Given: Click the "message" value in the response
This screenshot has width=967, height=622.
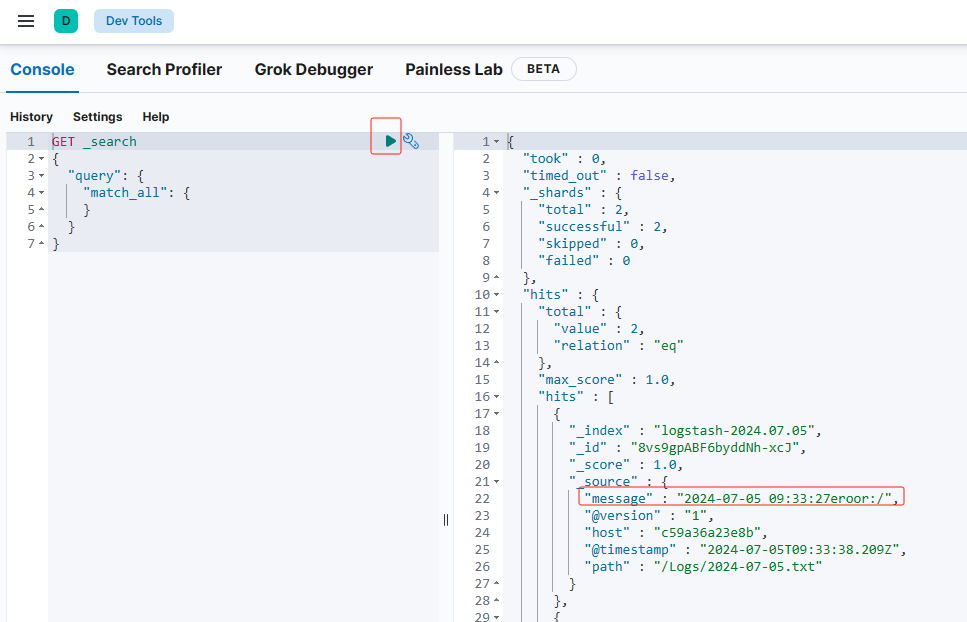Looking at the screenshot, I should [784, 498].
